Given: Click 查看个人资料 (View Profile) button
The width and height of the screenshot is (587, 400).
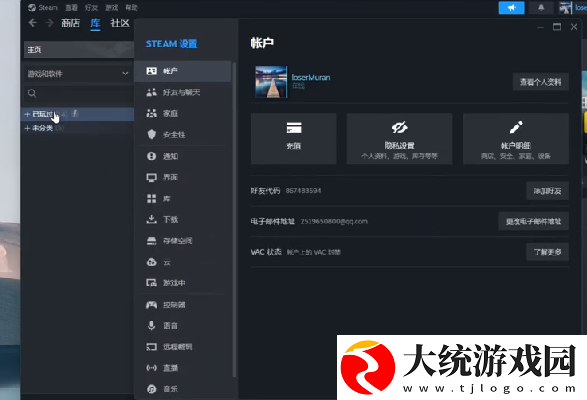Looking at the screenshot, I should click(x=541, y=82).
